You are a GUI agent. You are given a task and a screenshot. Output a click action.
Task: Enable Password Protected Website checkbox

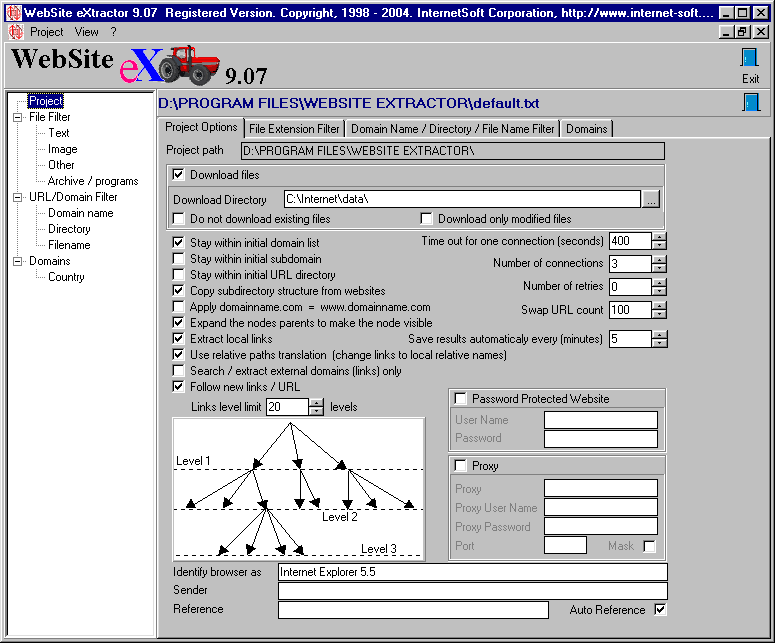coord(460,398)
